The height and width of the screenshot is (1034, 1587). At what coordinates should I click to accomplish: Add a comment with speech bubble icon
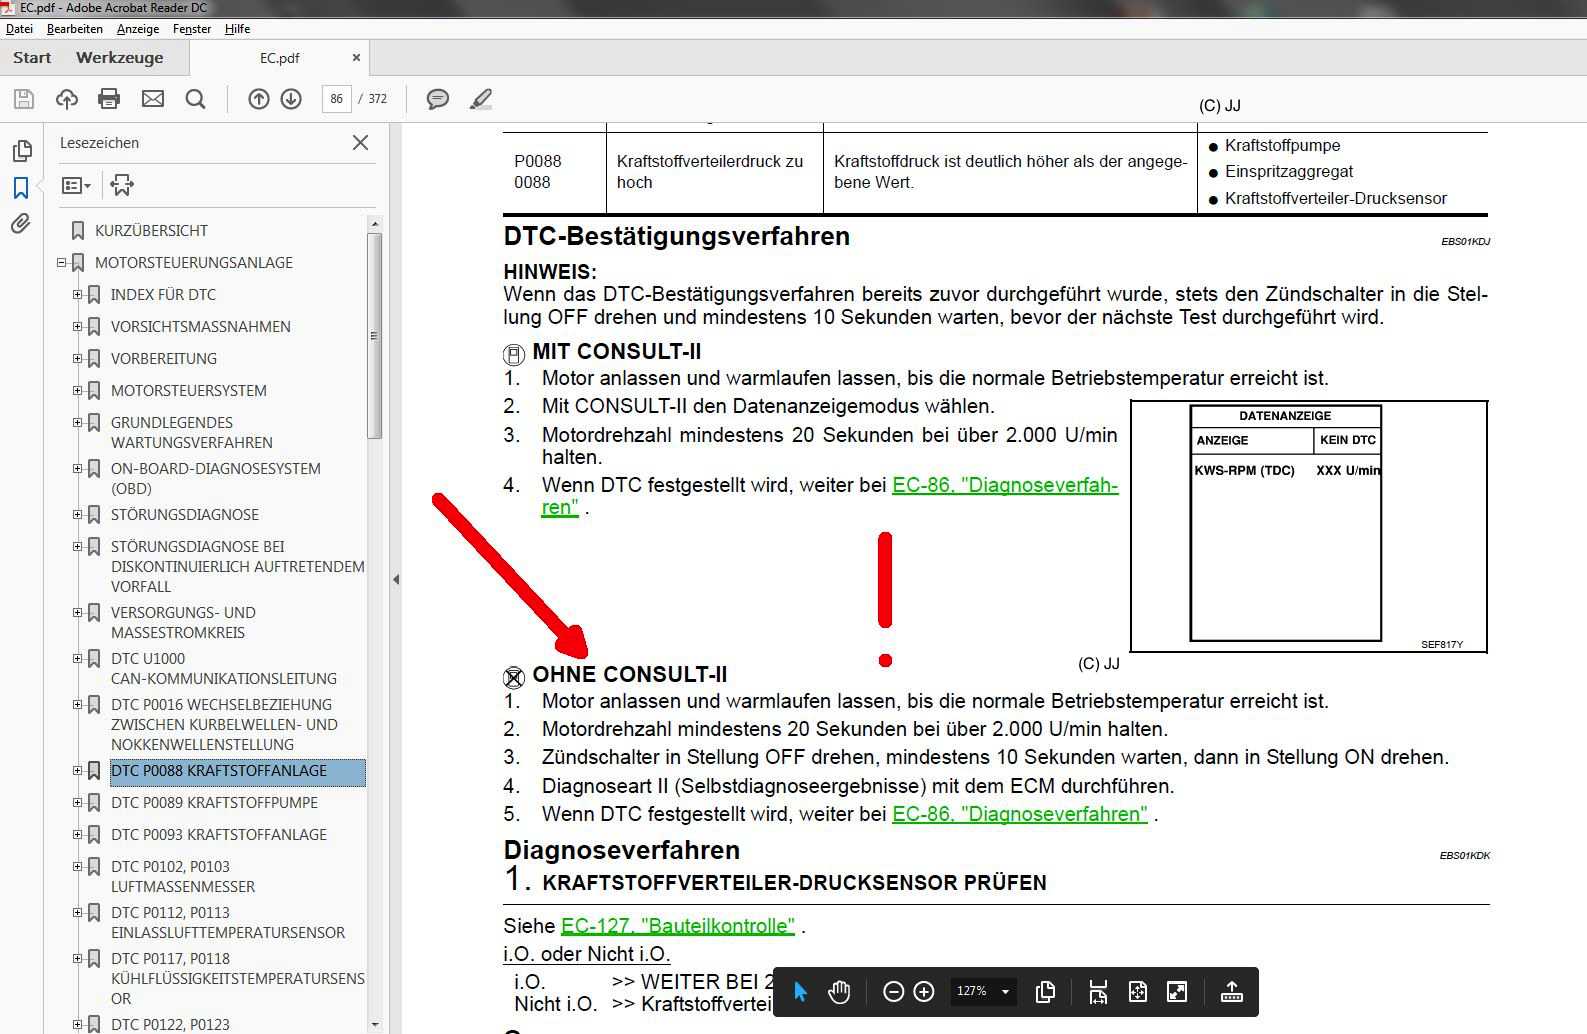tap(437, 99)
